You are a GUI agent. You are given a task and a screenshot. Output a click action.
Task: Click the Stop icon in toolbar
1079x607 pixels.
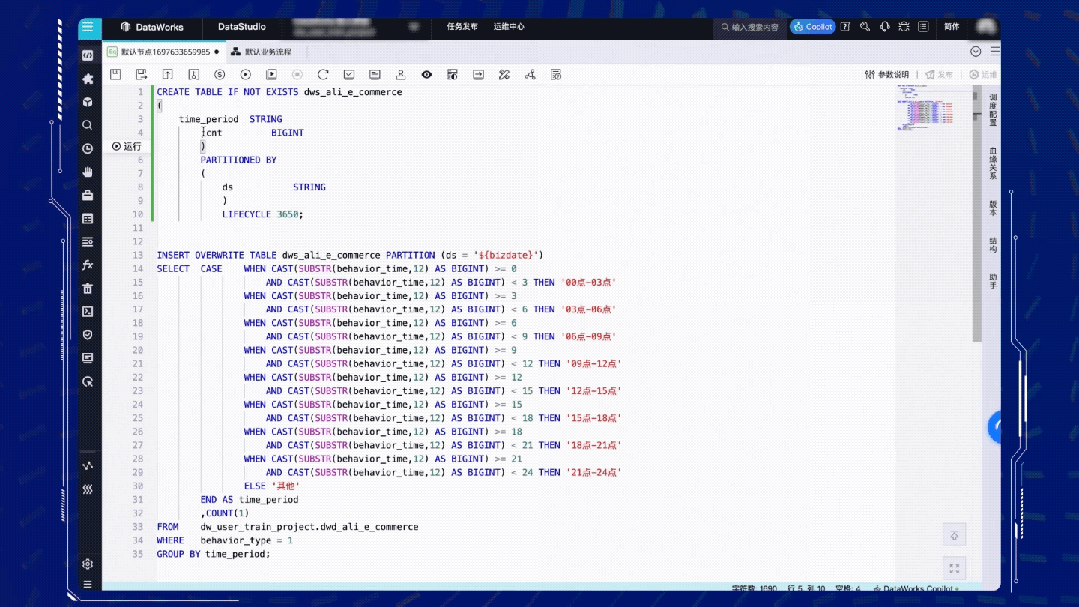[x=297, y=74]
